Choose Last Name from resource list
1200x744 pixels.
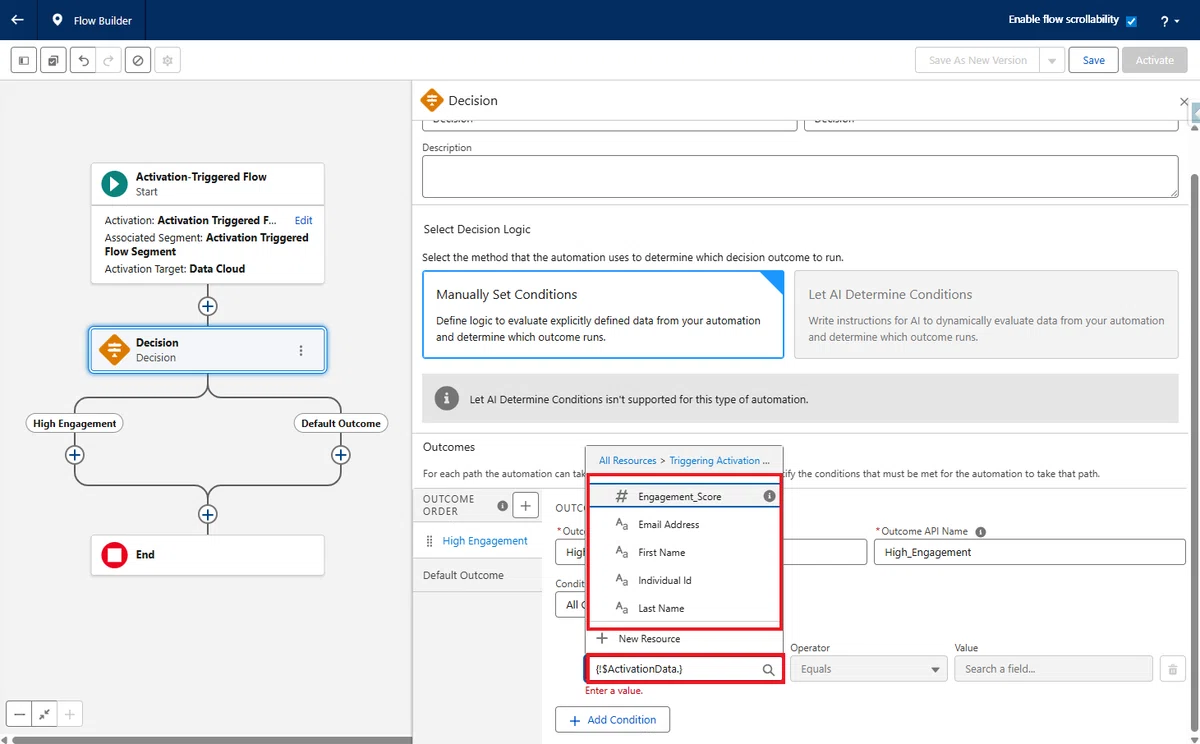(684, 608)
